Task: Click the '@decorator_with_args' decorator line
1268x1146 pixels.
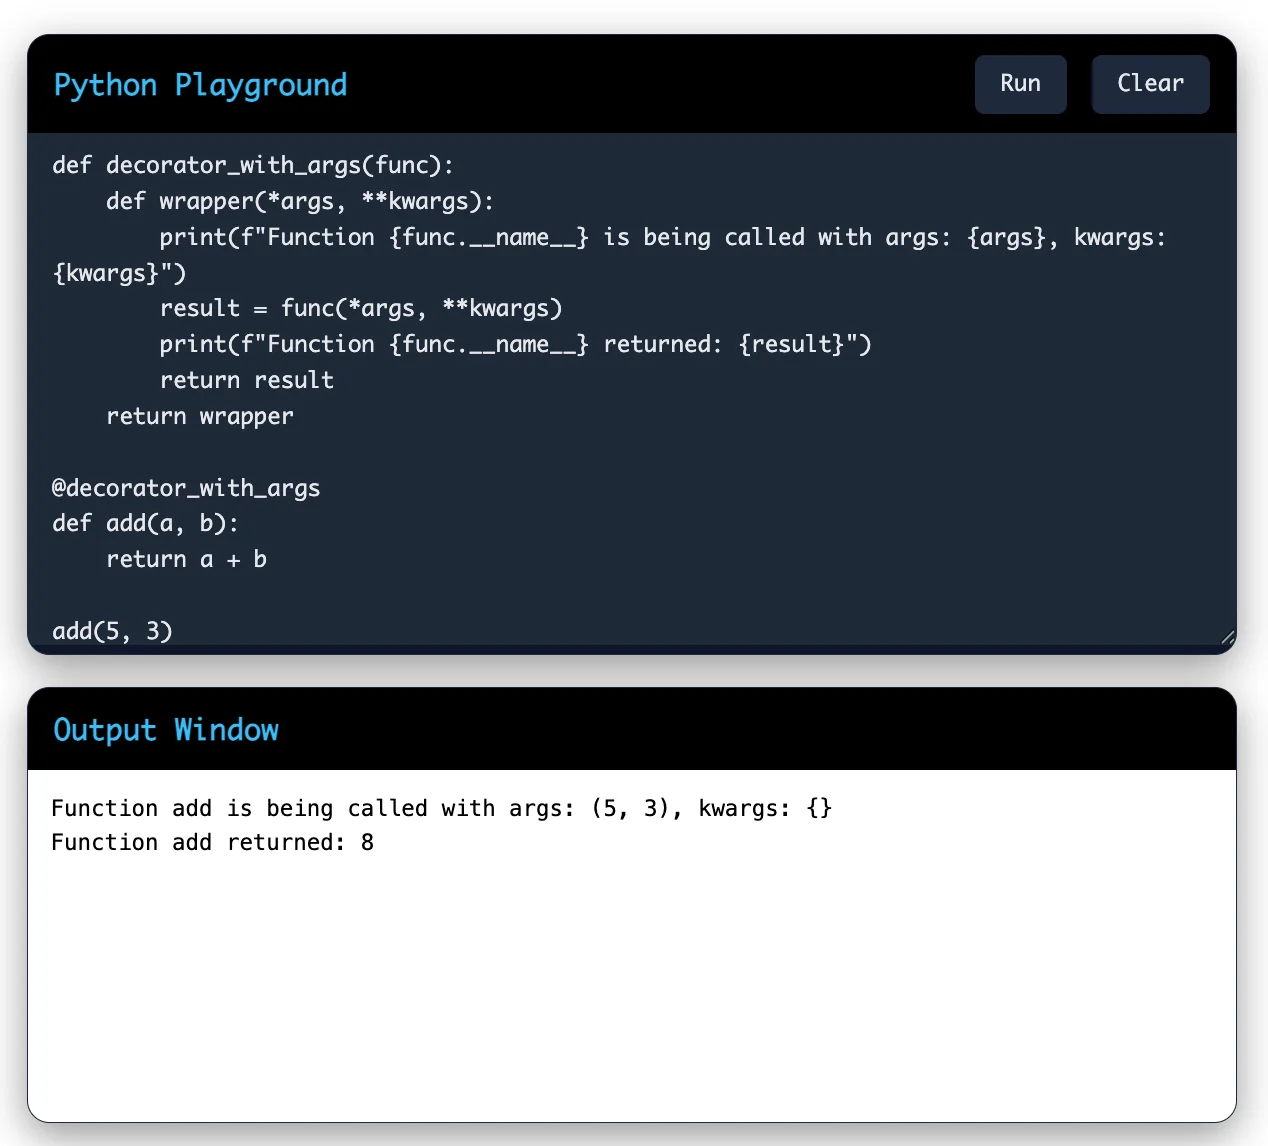Action: 186,488
